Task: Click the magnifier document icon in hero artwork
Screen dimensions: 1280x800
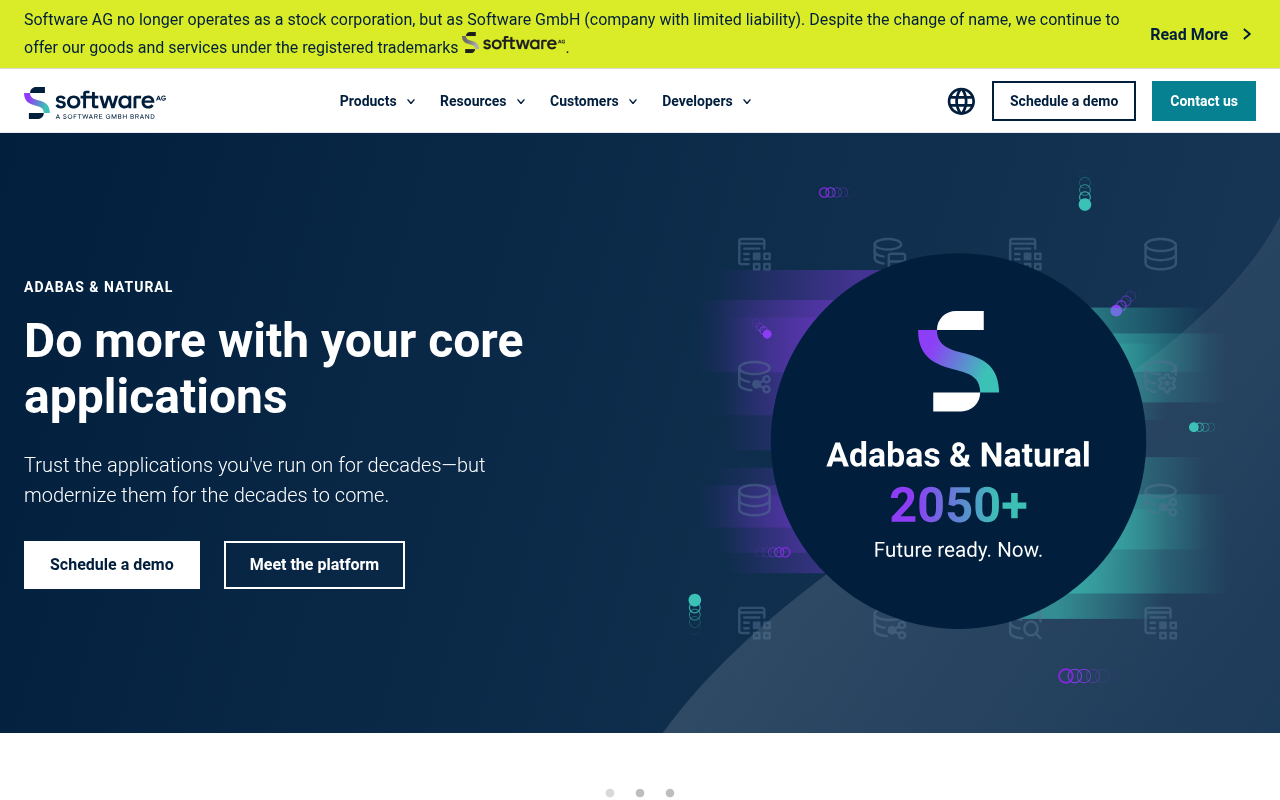Action: (1024, 628)
